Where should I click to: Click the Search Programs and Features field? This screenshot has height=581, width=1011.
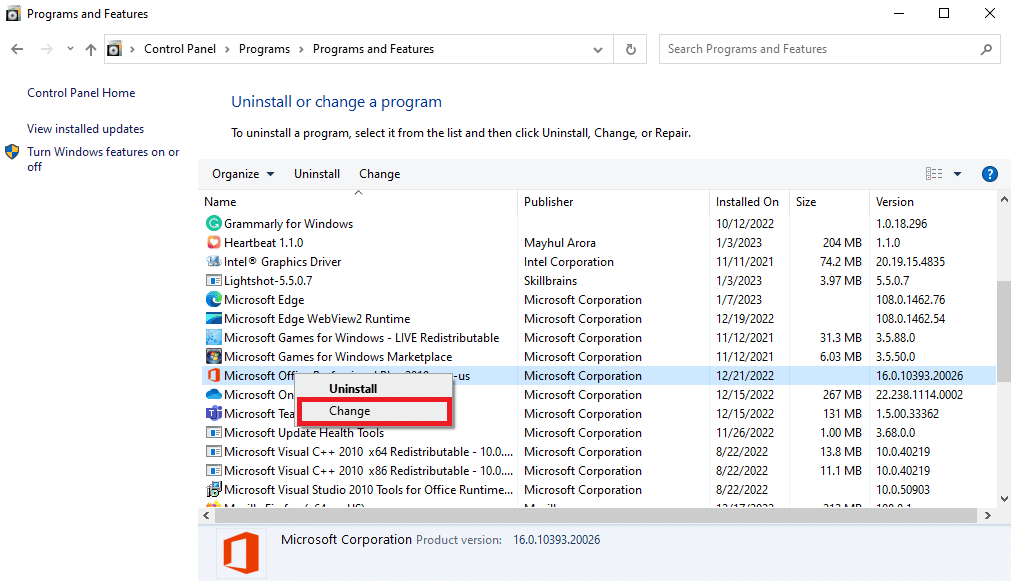830,49
